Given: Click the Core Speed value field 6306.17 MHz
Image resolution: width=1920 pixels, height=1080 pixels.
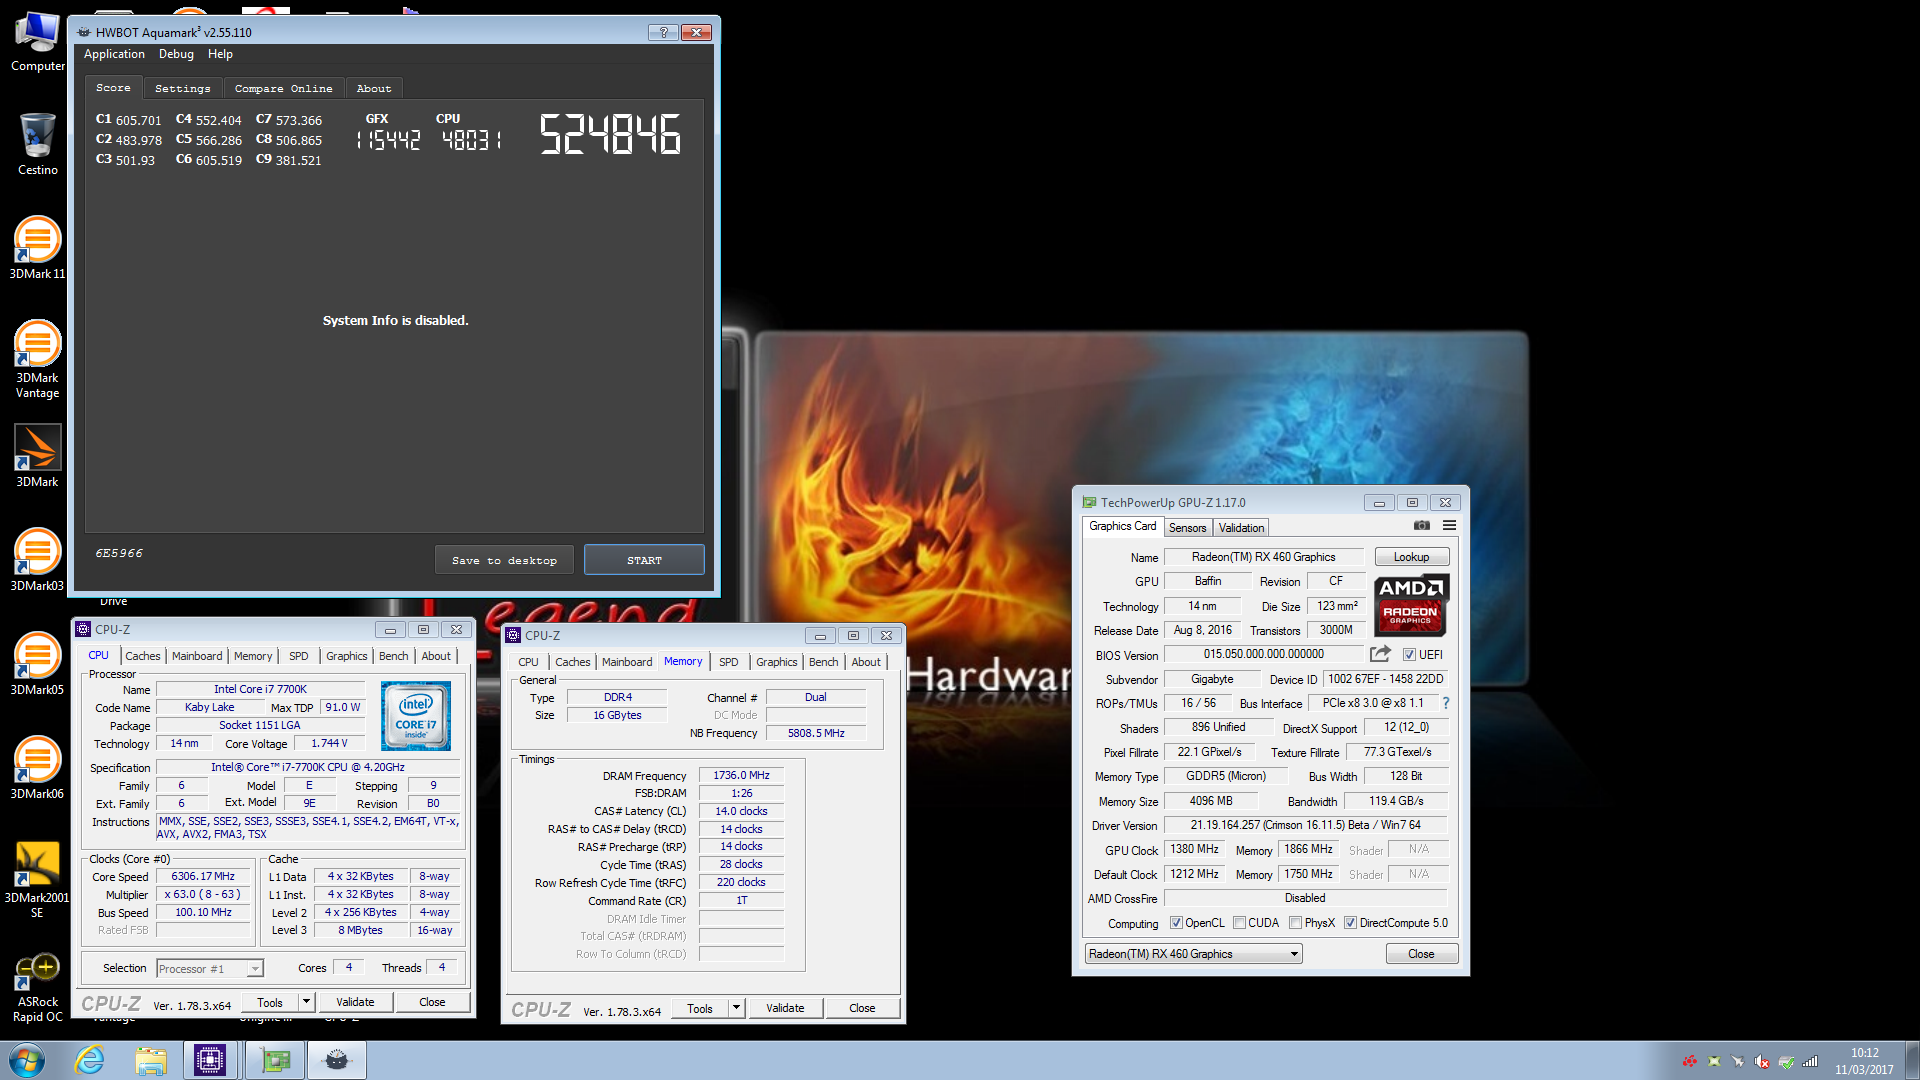Looking at the screenshot, I should pyautogui.click(x=203, y=876).
